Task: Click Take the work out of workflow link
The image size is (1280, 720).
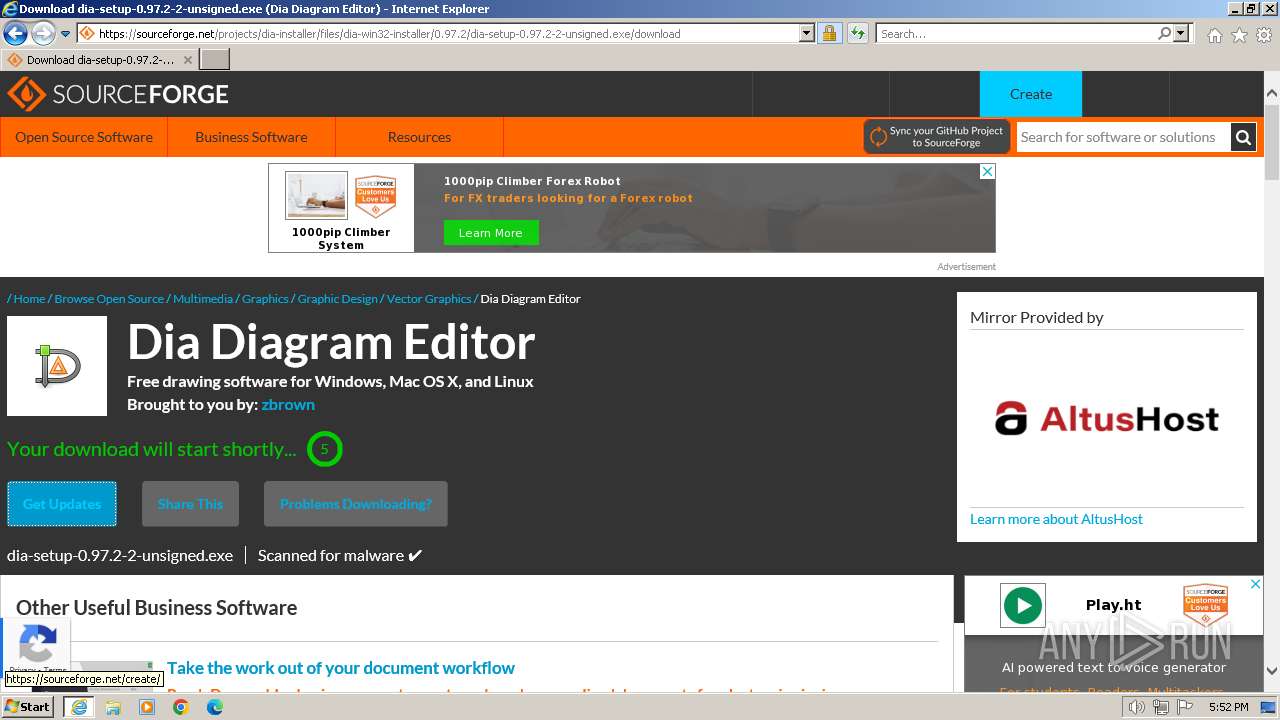Action: [x=341, y=668]
